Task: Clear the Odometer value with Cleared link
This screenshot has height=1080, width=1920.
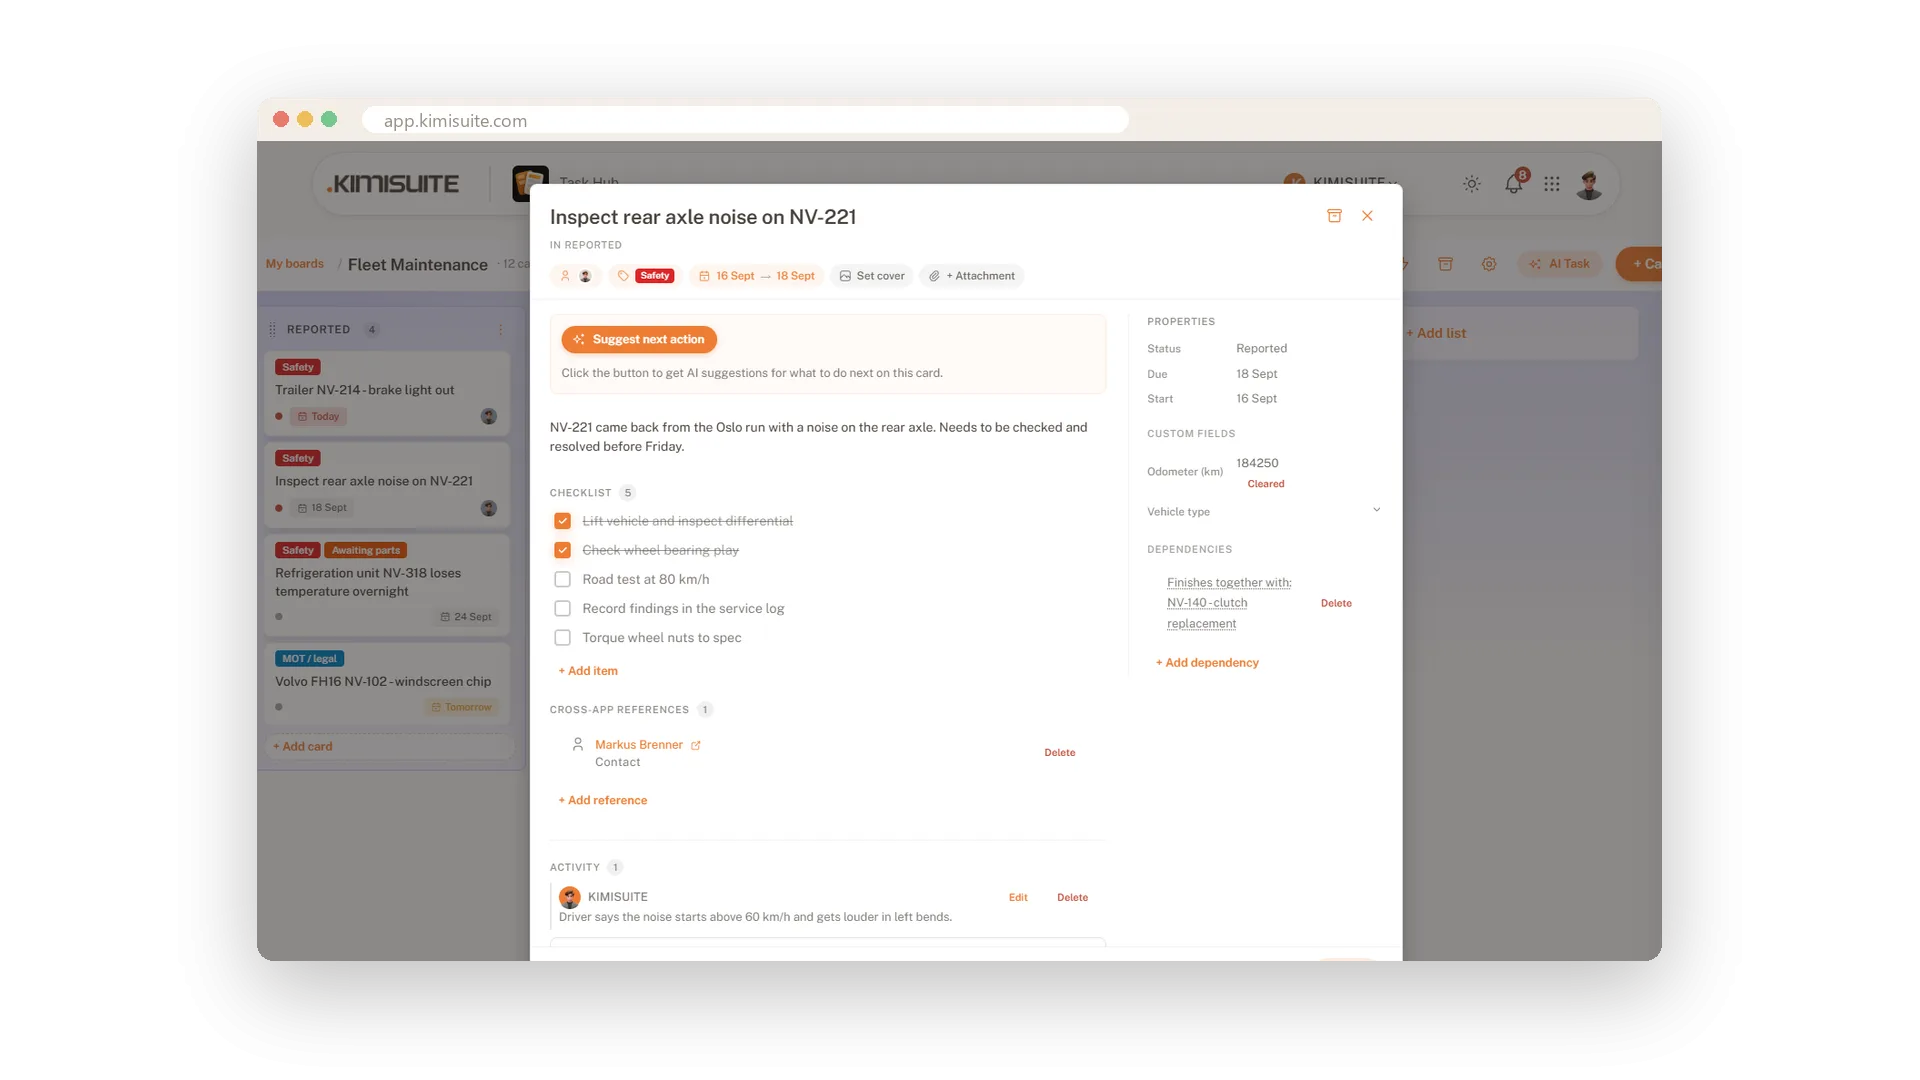Action: 1266,484
